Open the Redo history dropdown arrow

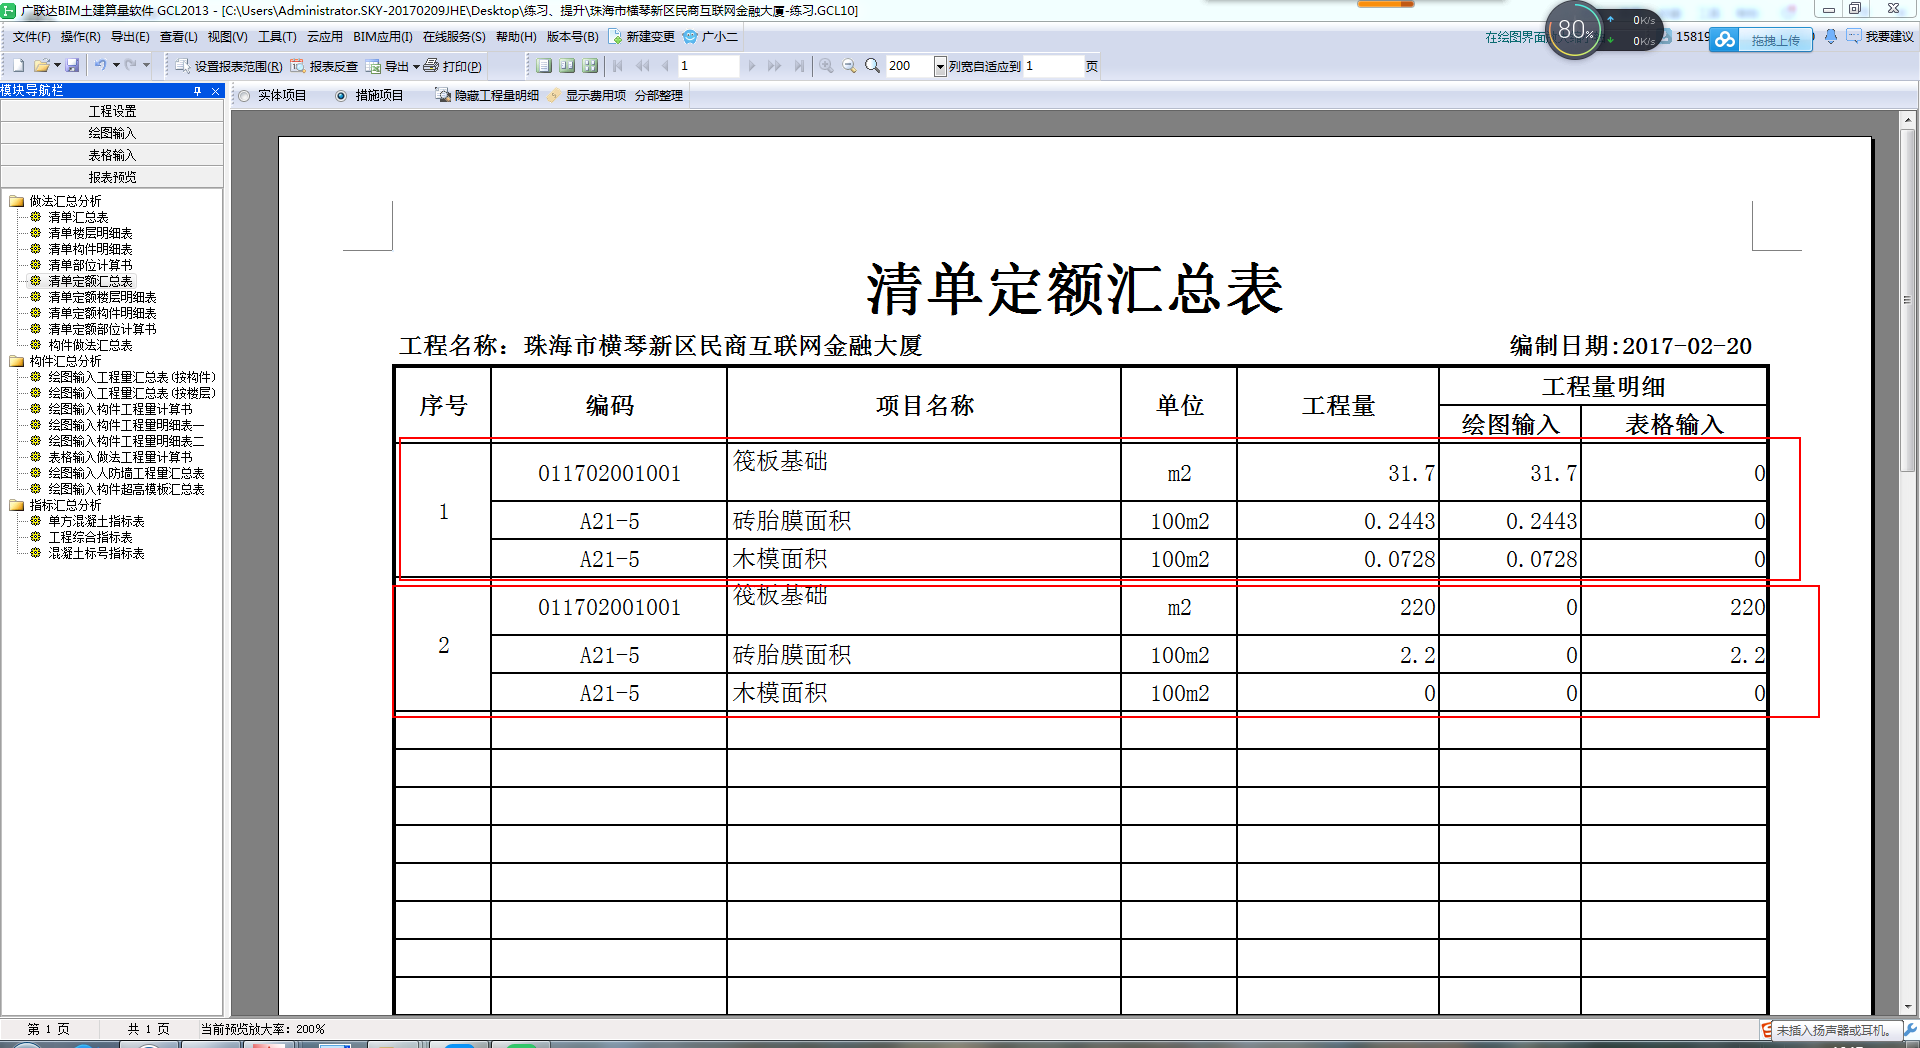click(x=146, y=66)
